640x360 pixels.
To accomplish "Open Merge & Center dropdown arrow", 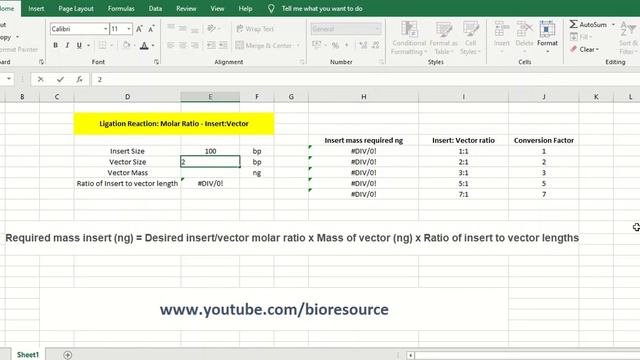I will (298, 45).
